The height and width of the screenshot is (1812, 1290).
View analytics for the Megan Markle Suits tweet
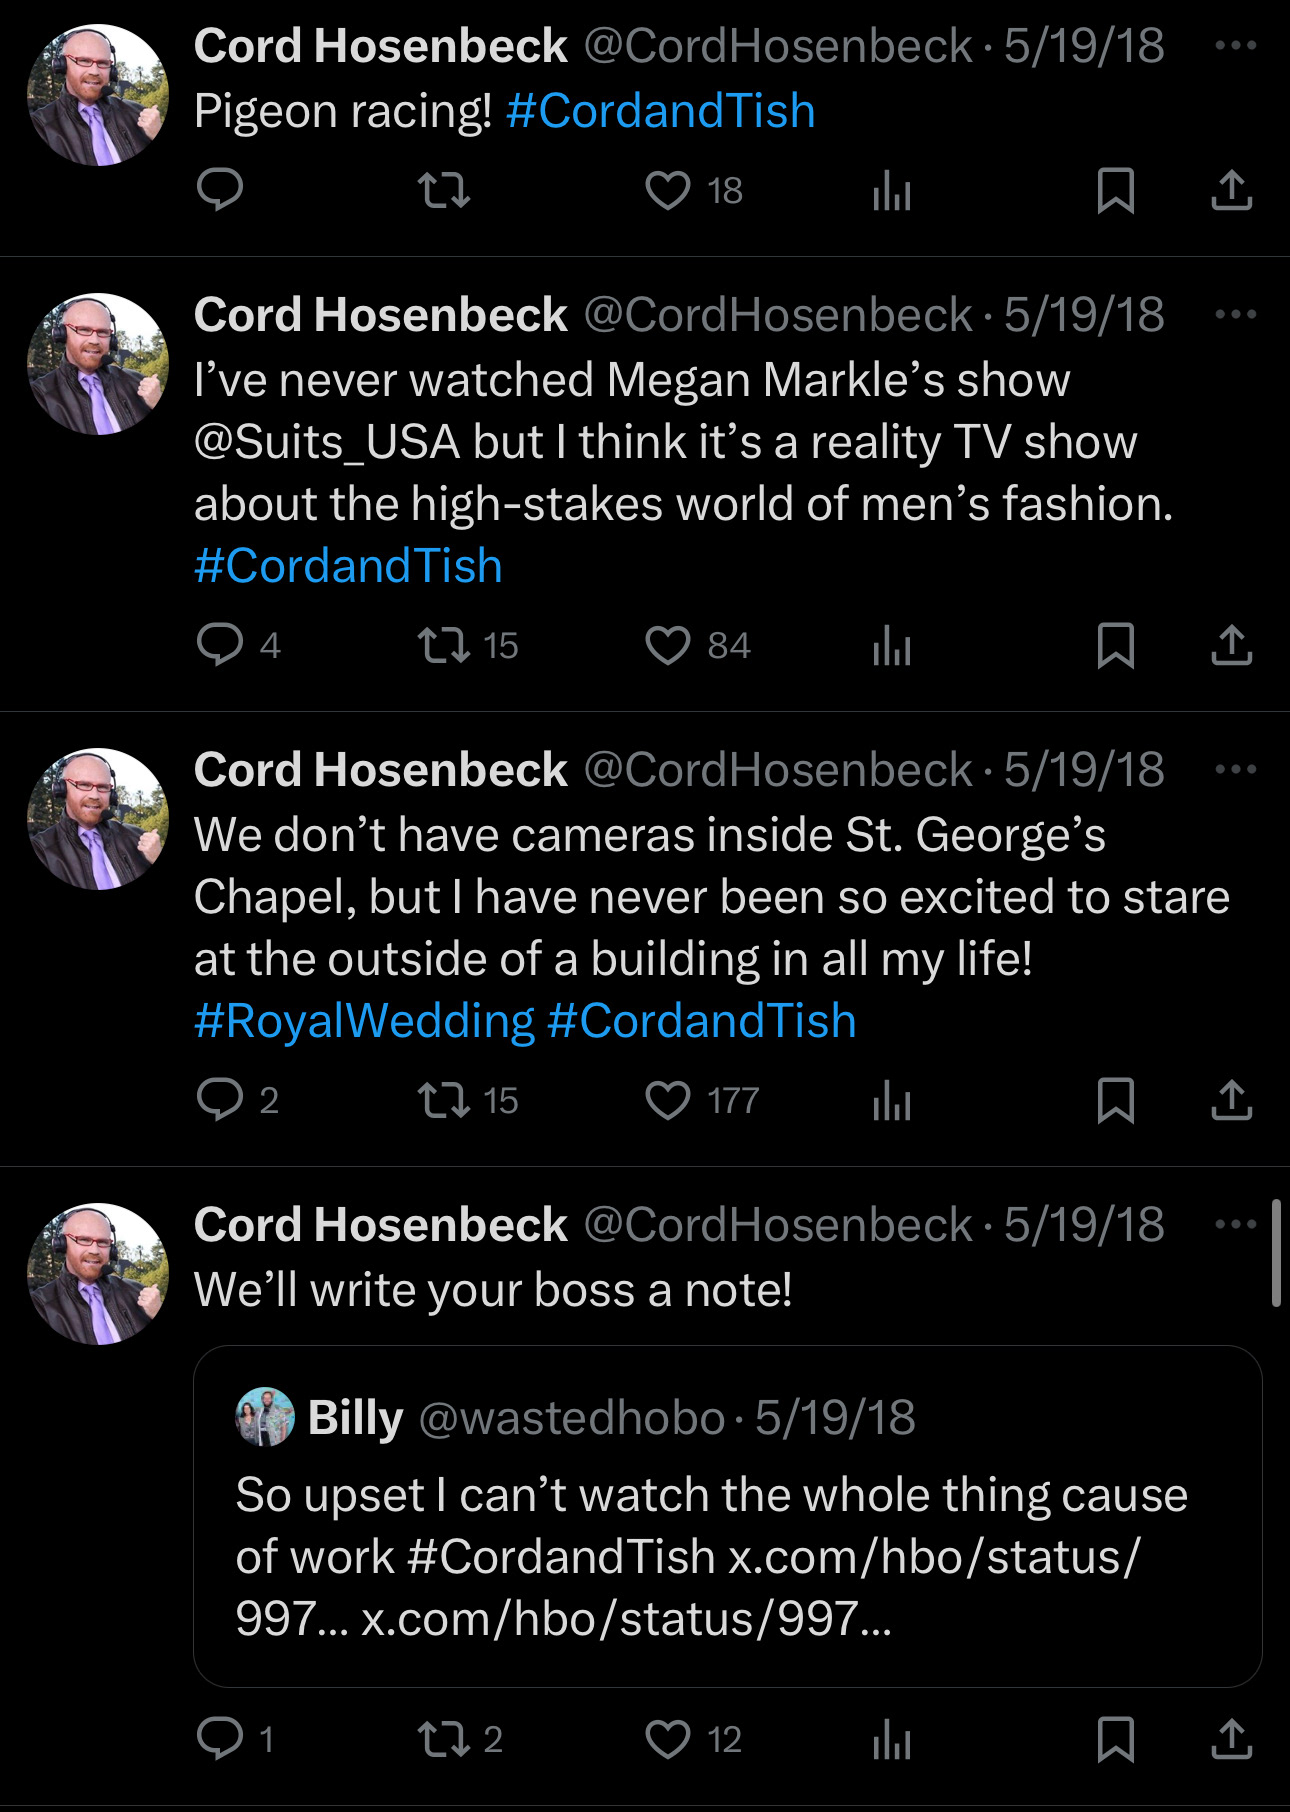[891, 645]
